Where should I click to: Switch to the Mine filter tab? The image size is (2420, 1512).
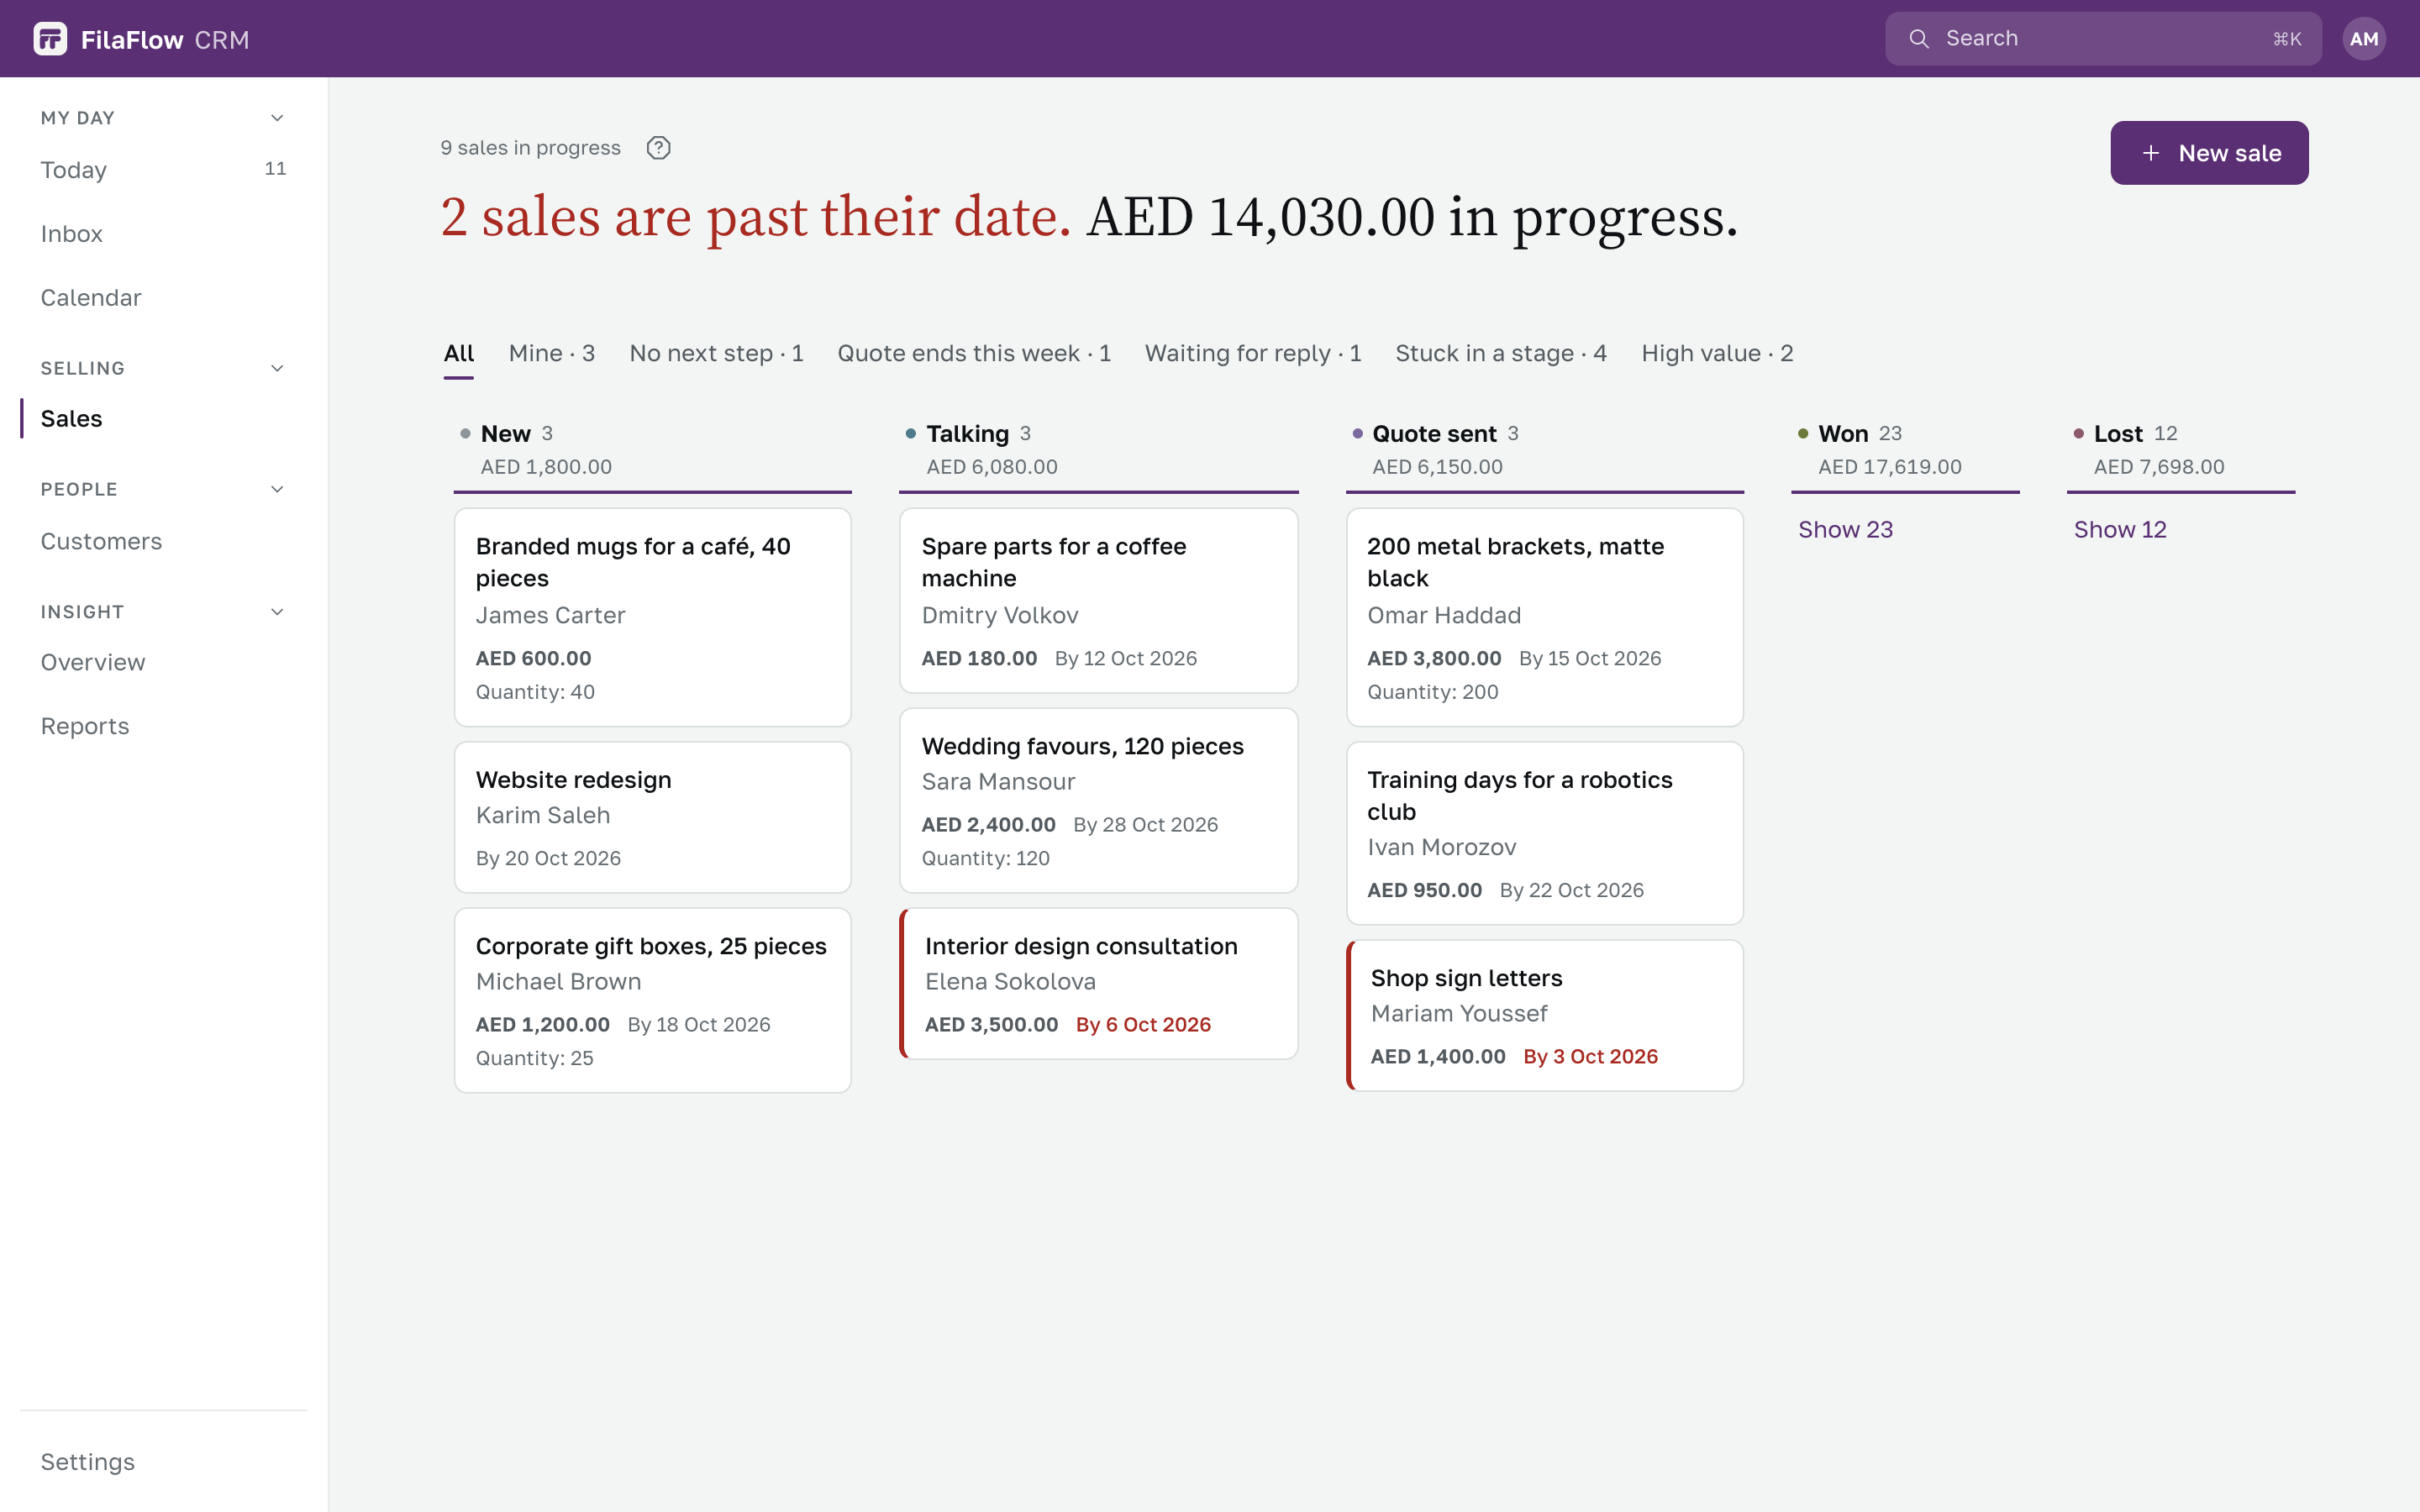tap(552, 354)
